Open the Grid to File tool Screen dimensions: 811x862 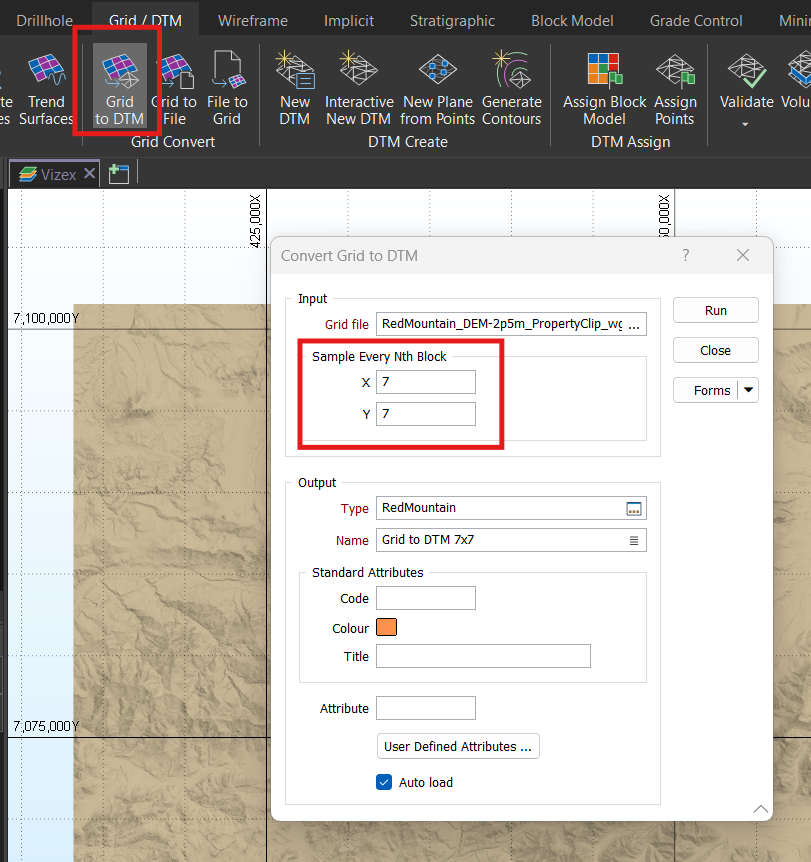(173, 89)
